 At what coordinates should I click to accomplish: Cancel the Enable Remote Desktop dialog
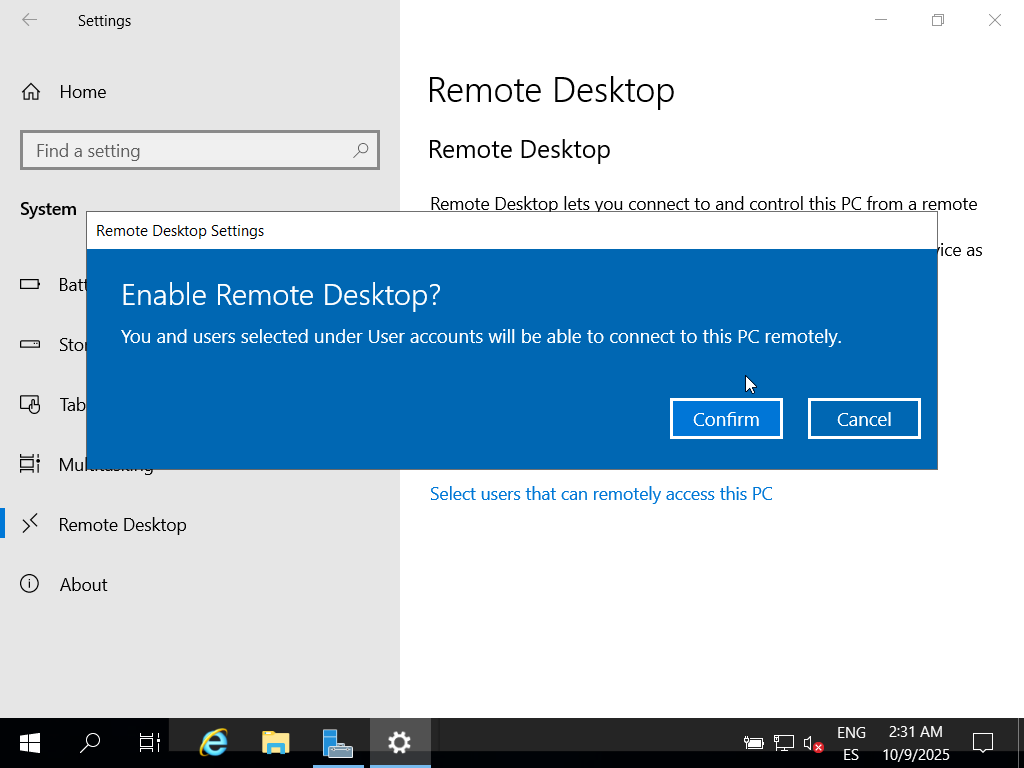point(864,419)
